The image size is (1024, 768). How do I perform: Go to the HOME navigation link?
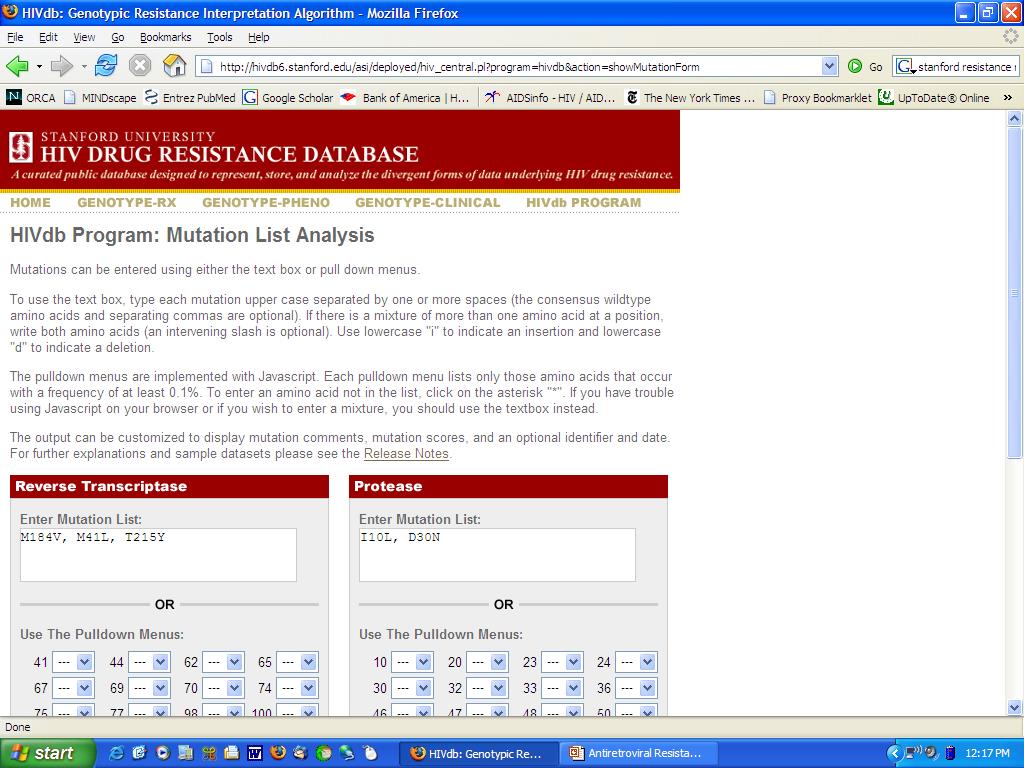[x=30, y=202]
